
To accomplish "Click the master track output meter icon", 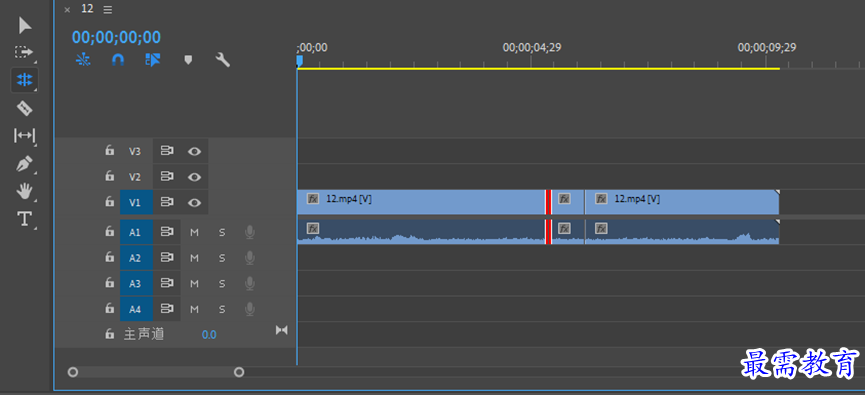I will [x=282, y=330].
